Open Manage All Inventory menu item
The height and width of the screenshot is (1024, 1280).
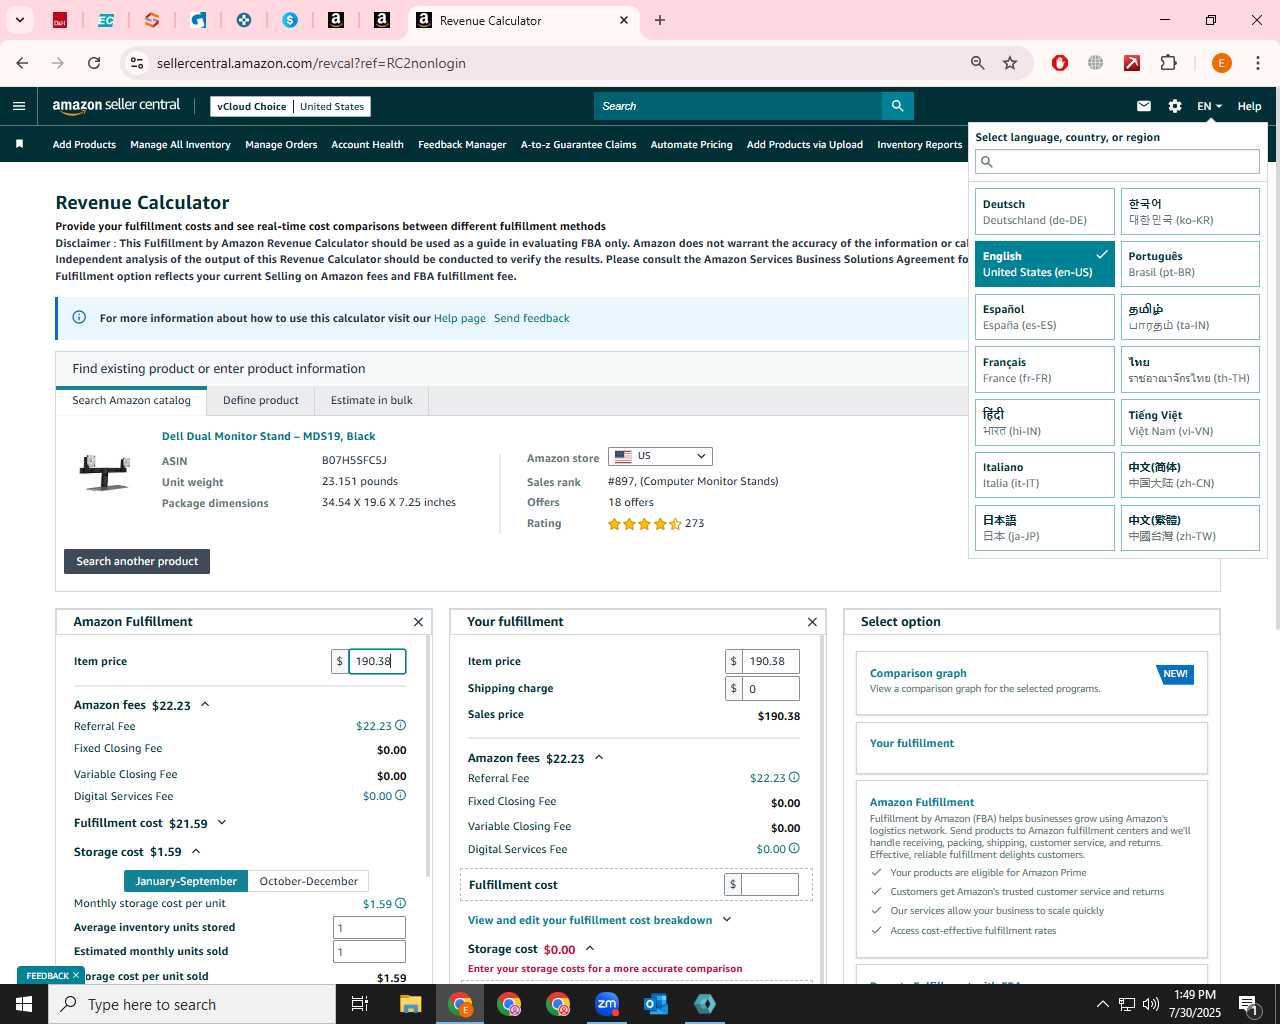(x=180, y=145)
